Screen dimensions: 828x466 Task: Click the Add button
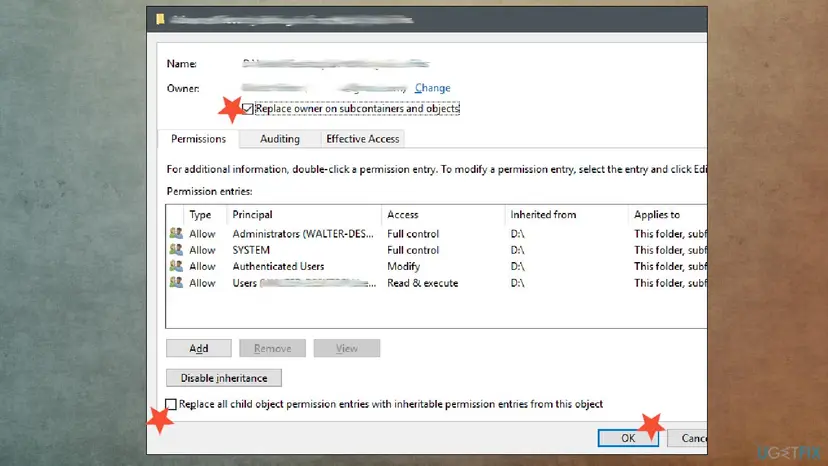tap(199, 348)
